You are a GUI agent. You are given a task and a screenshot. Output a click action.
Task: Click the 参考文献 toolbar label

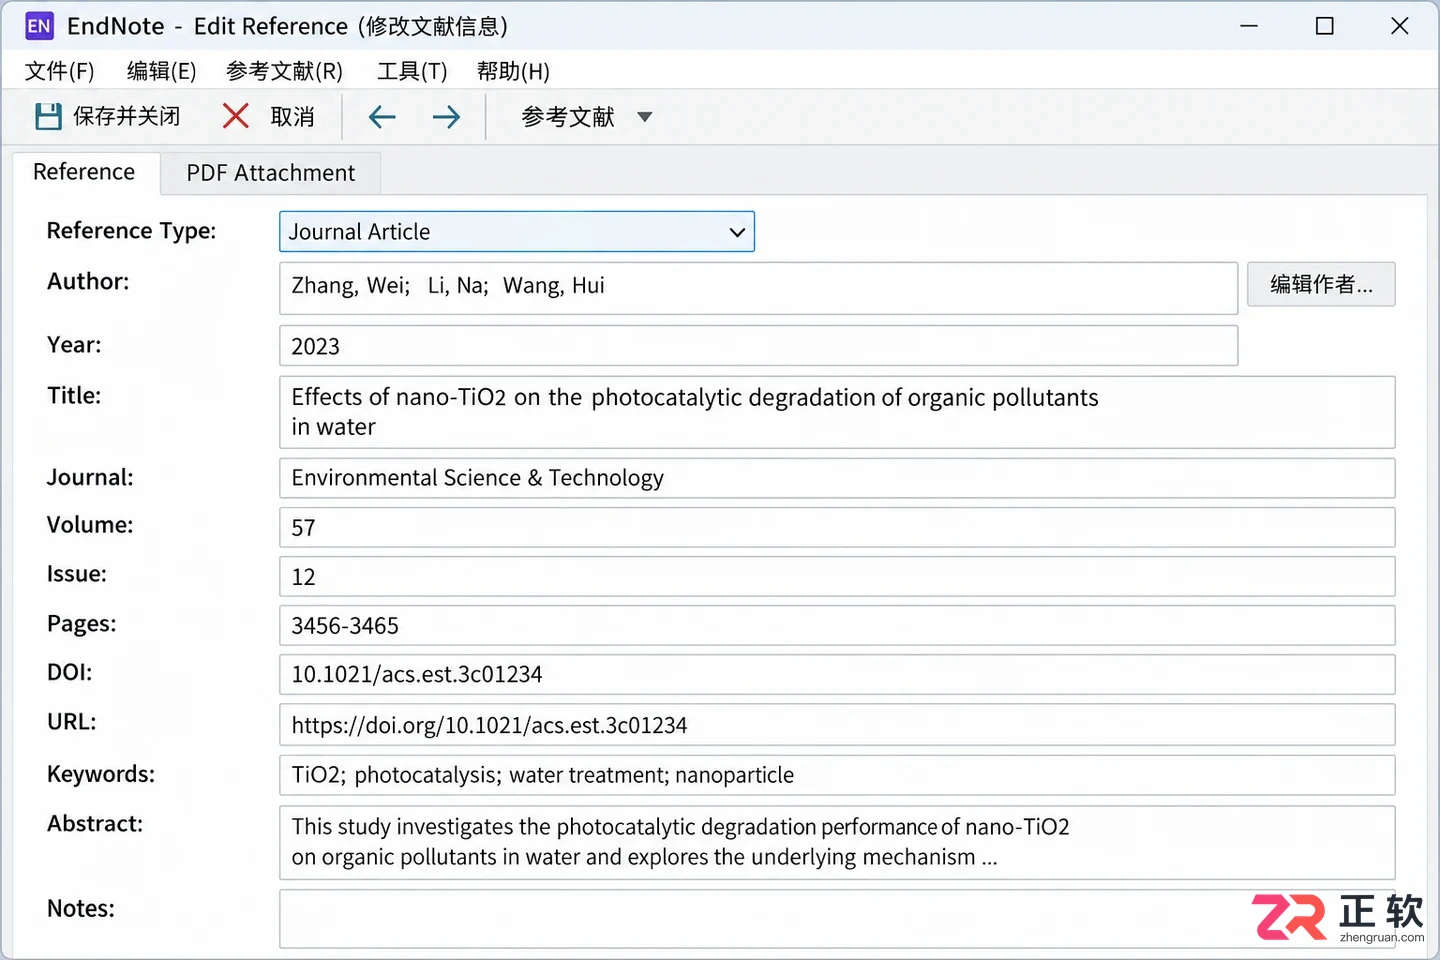568,117
